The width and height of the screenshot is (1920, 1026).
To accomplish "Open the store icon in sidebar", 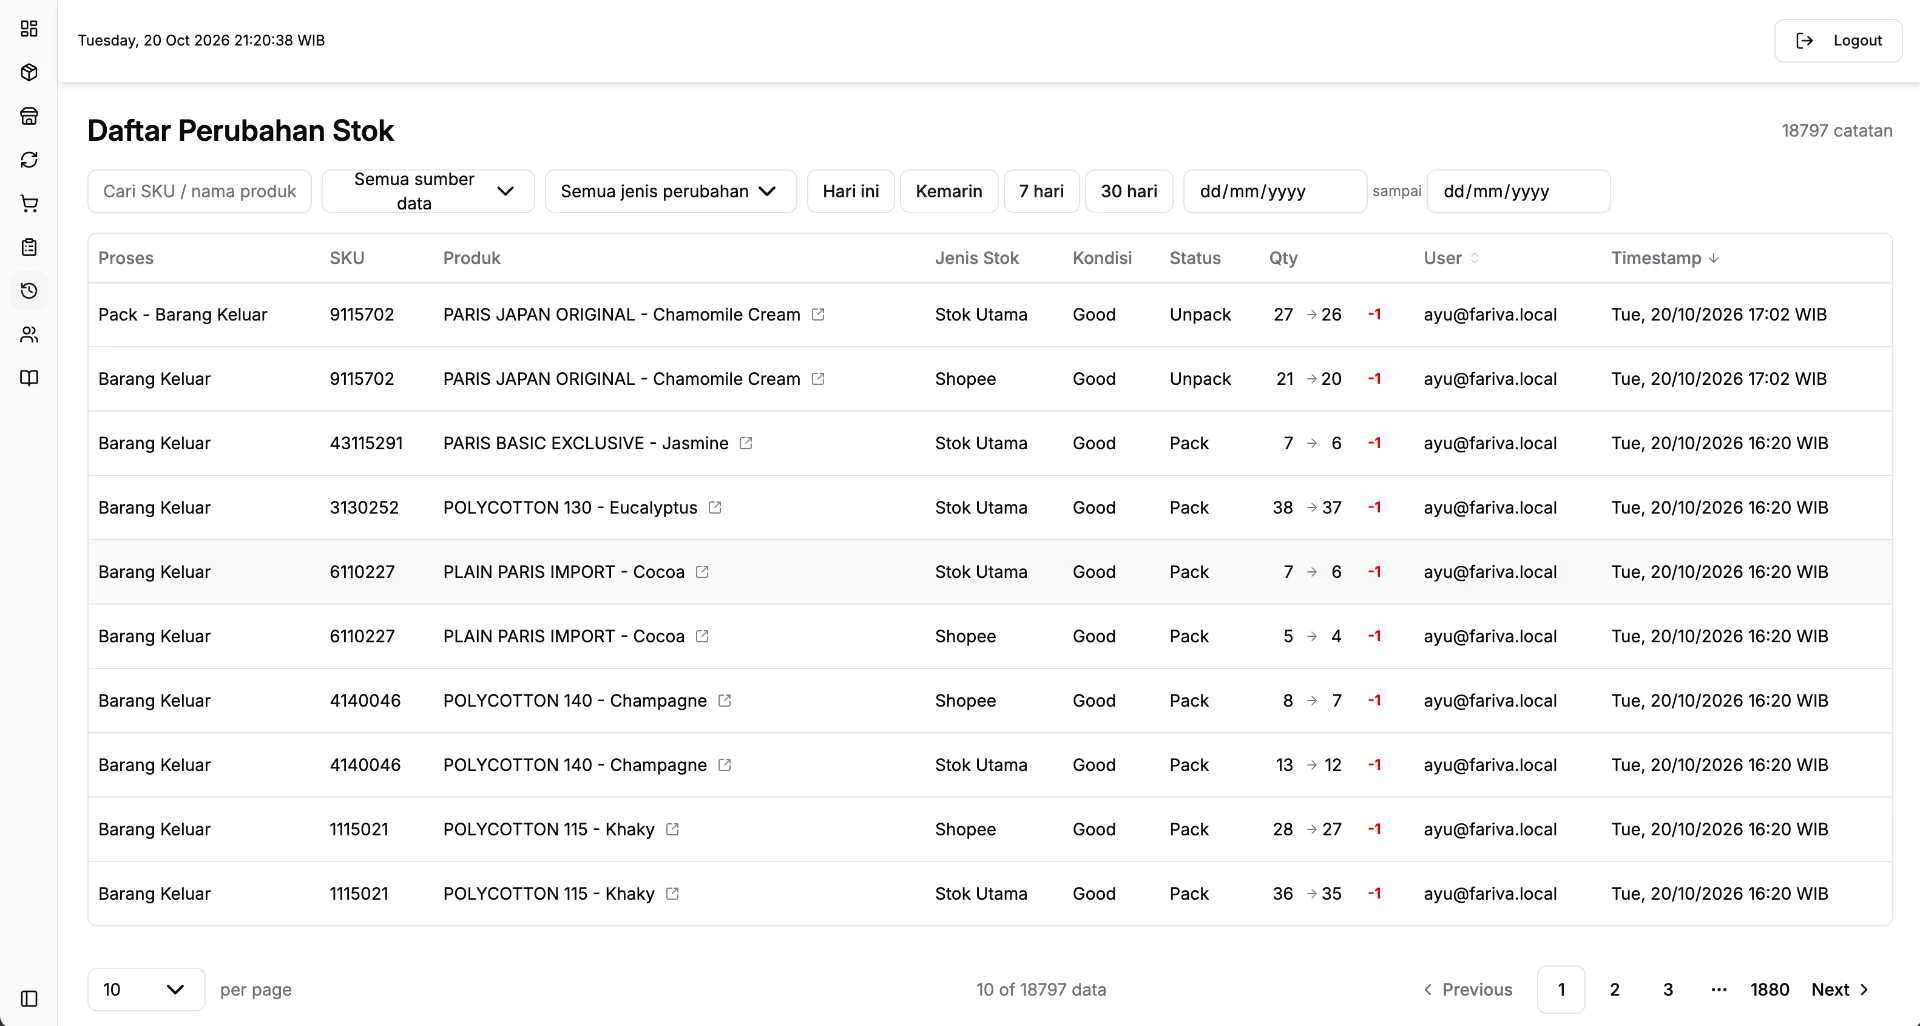I will [x=29, y=116].
